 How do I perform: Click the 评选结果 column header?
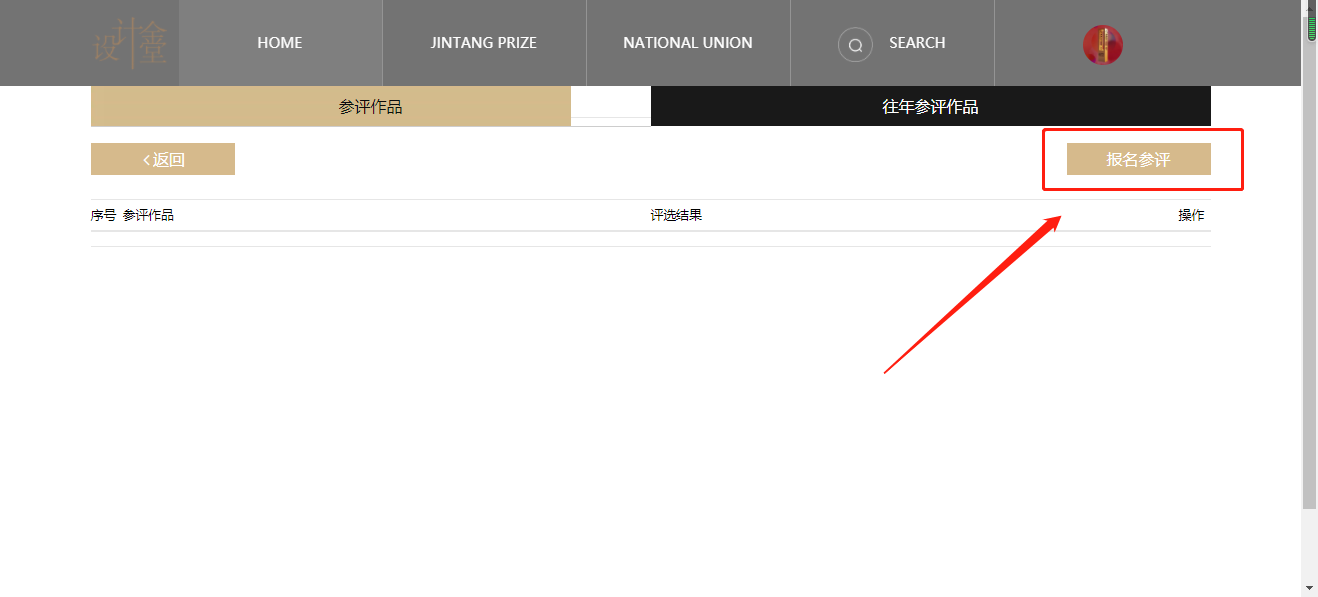[x=676, y=215]
